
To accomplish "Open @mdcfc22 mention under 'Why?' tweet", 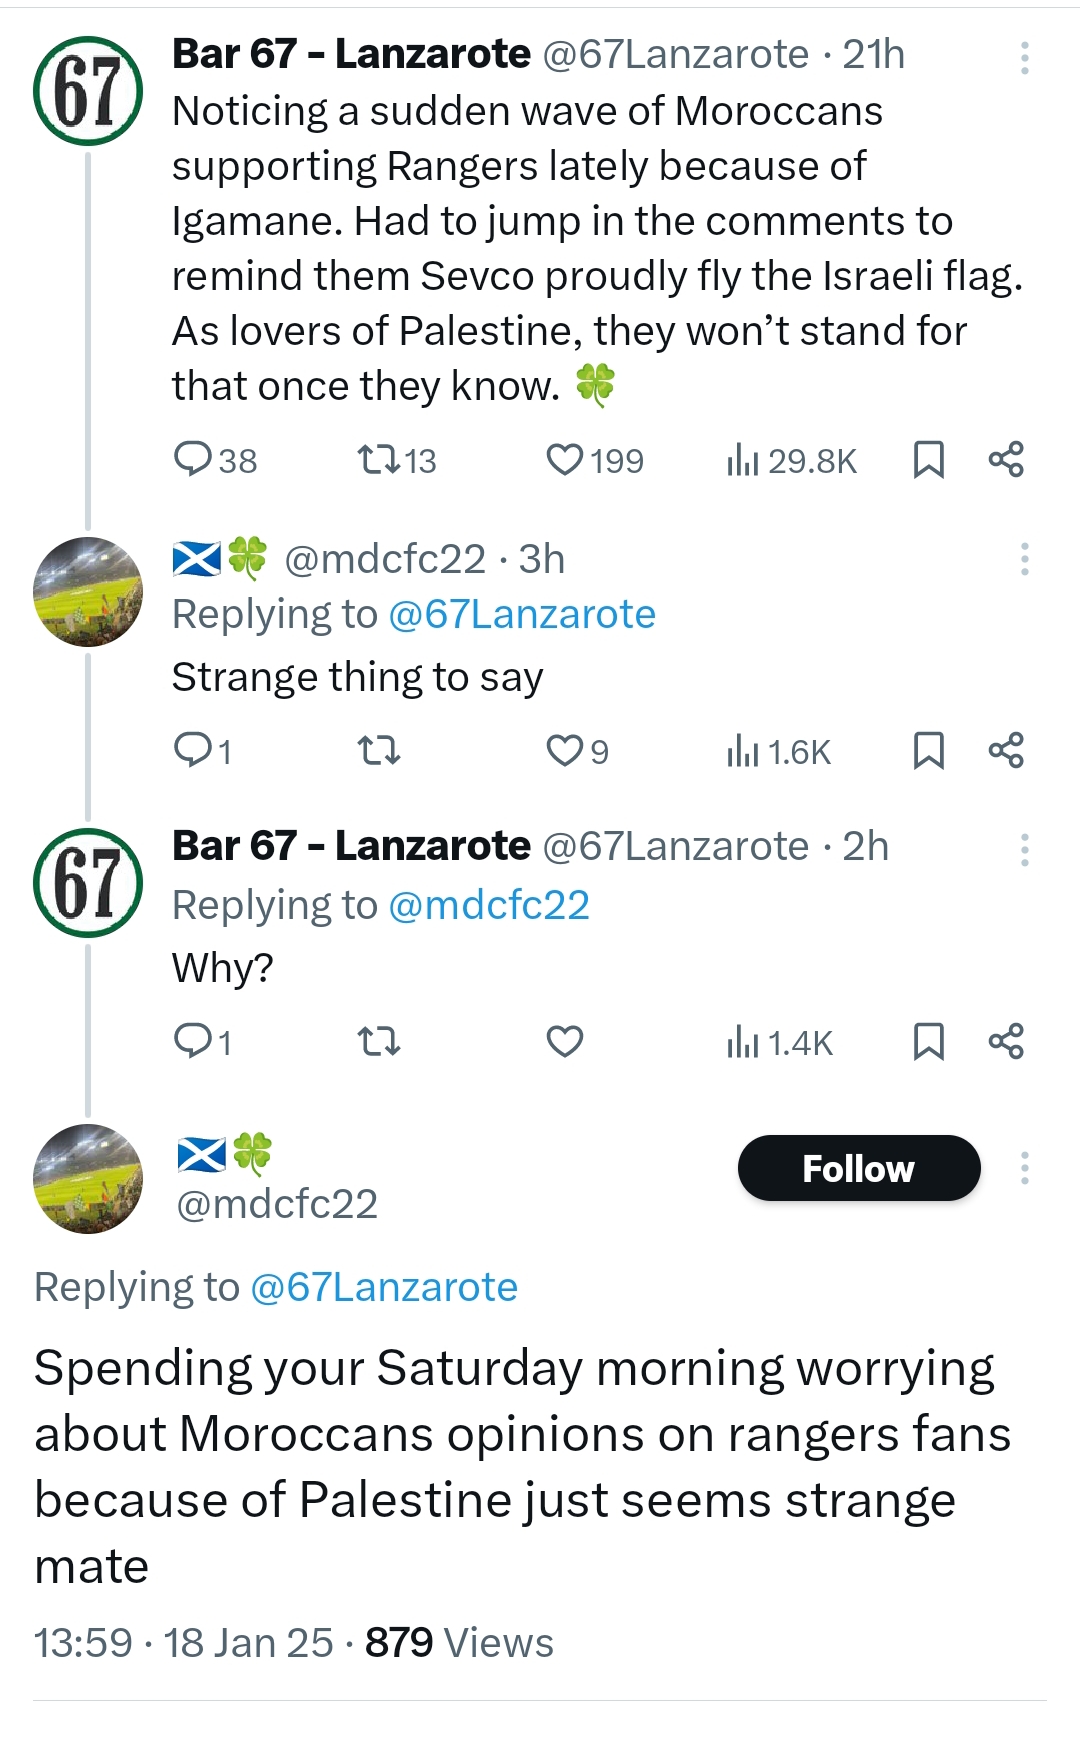I will tap(489, 905).
